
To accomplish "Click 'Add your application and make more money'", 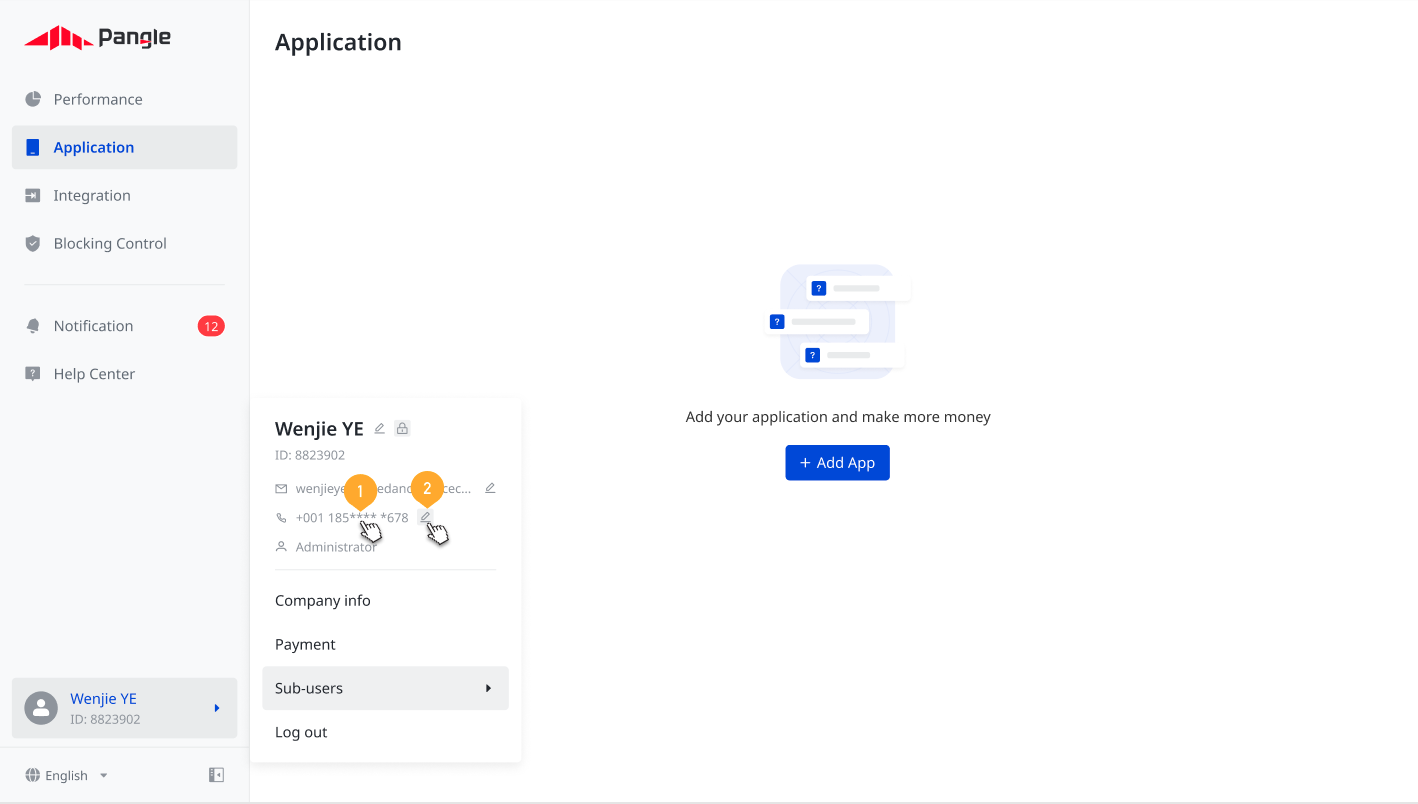I will click(838, 417).
